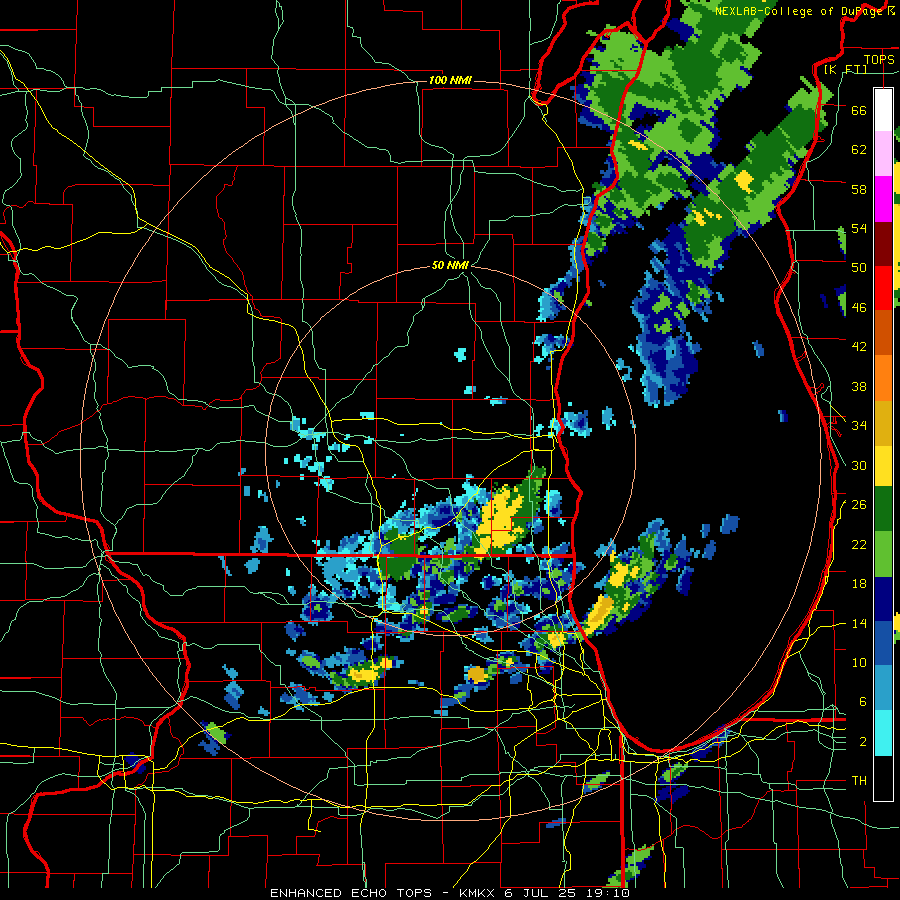This screenshot has height=900, width=900.
Task: Click the black threshold swatch at bar bottom
Action: tap(883, 778)
